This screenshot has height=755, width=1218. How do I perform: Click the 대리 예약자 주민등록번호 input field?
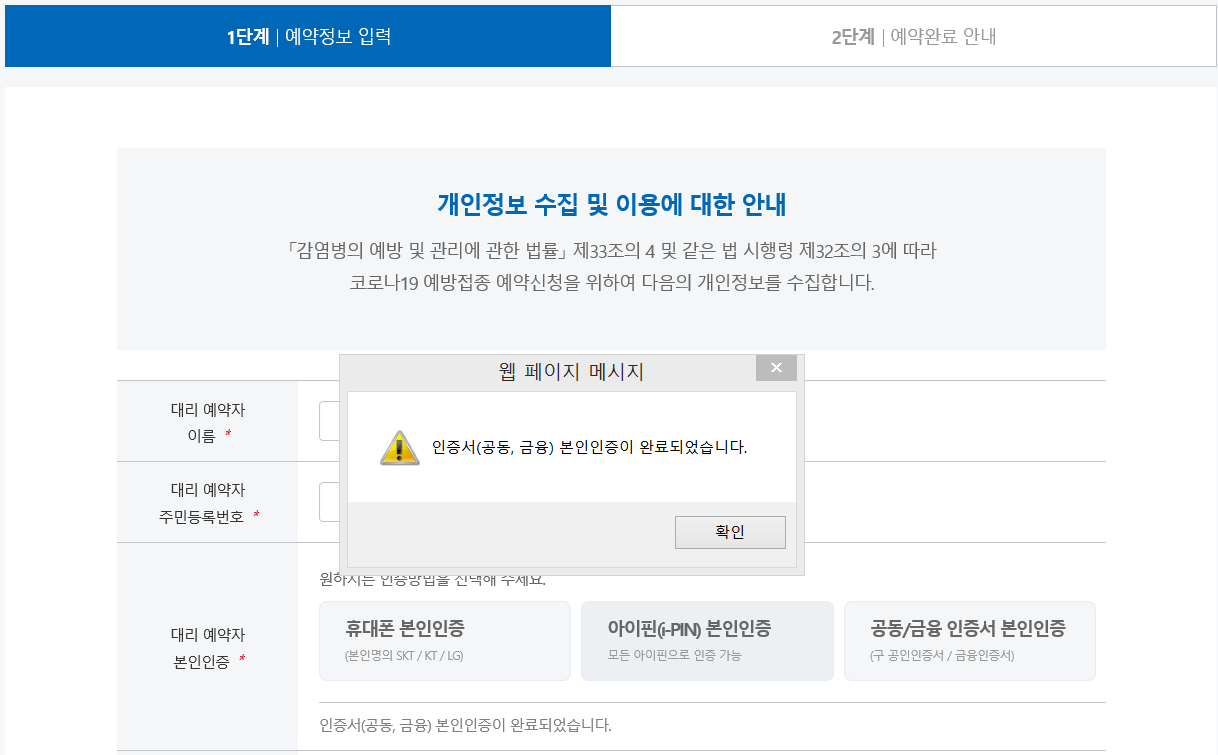tap(330, 502)
